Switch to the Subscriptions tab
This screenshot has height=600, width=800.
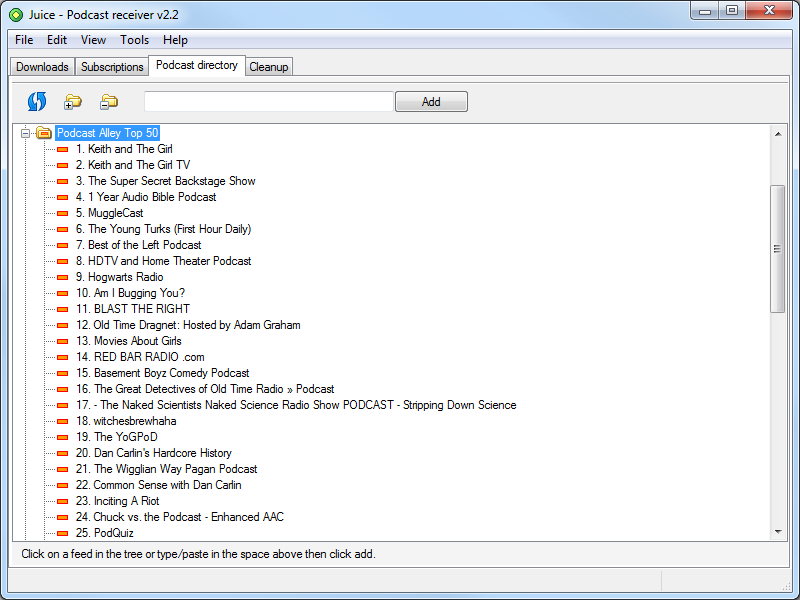(x=112, y=67)
